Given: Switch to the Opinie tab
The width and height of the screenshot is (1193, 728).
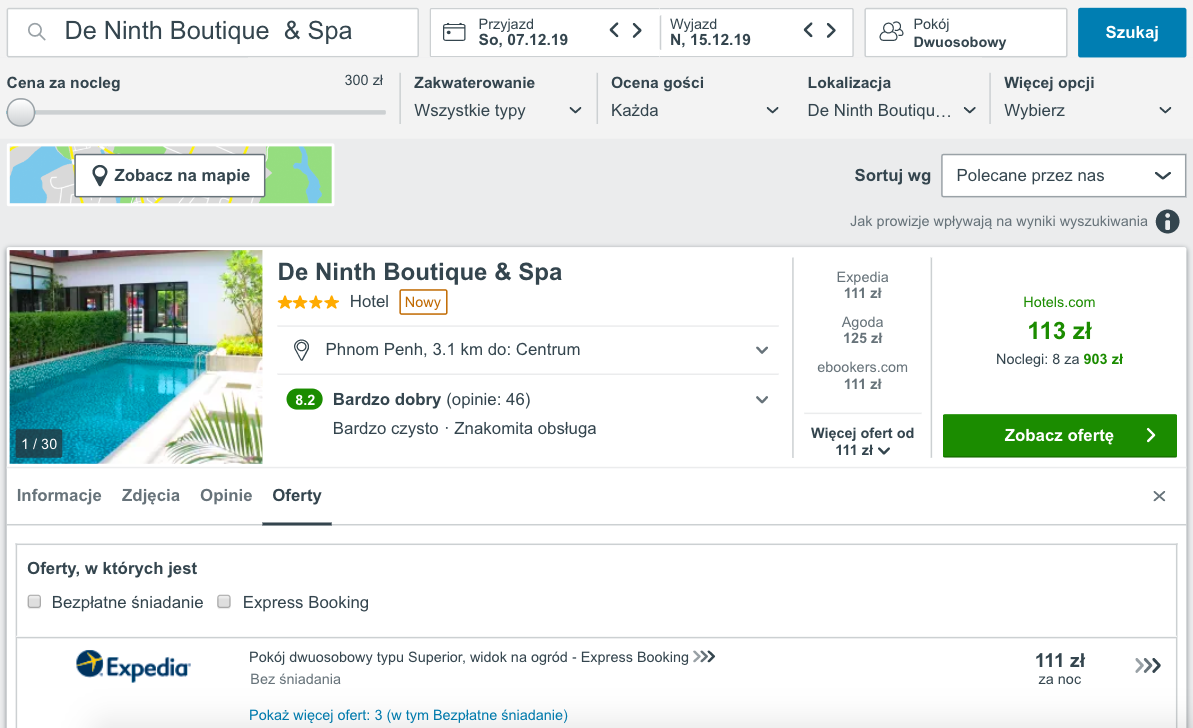Looking at the screenshot, I should tap(226, 495).
